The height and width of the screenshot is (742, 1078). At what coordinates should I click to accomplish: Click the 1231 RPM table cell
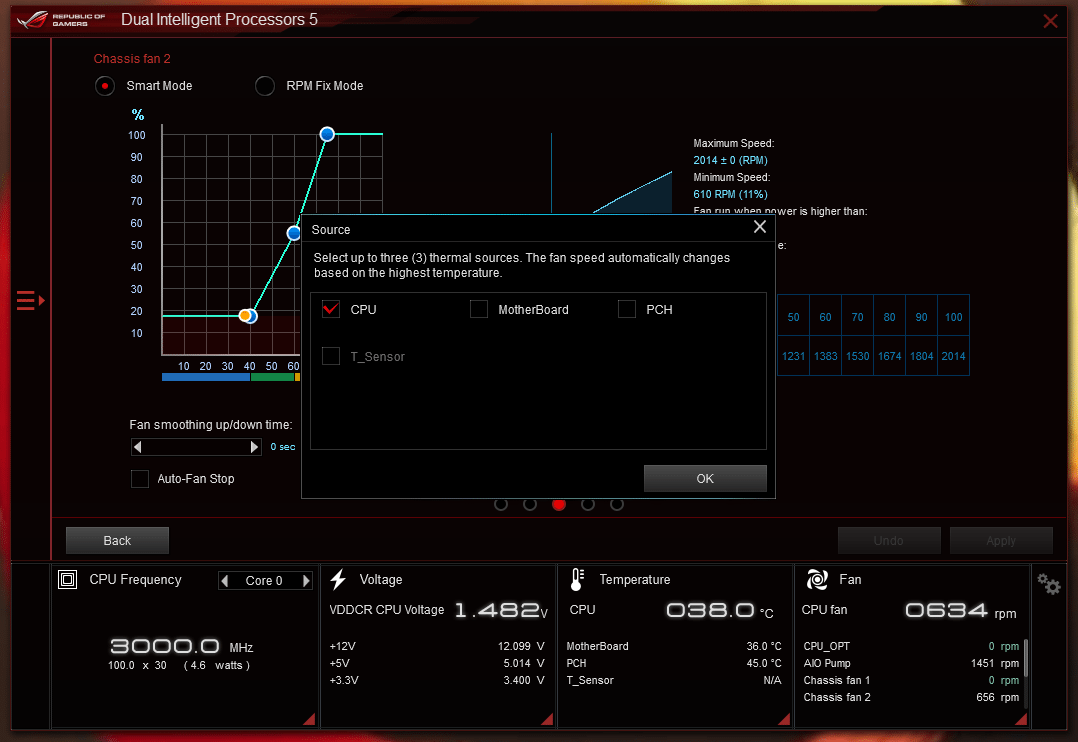793,356
